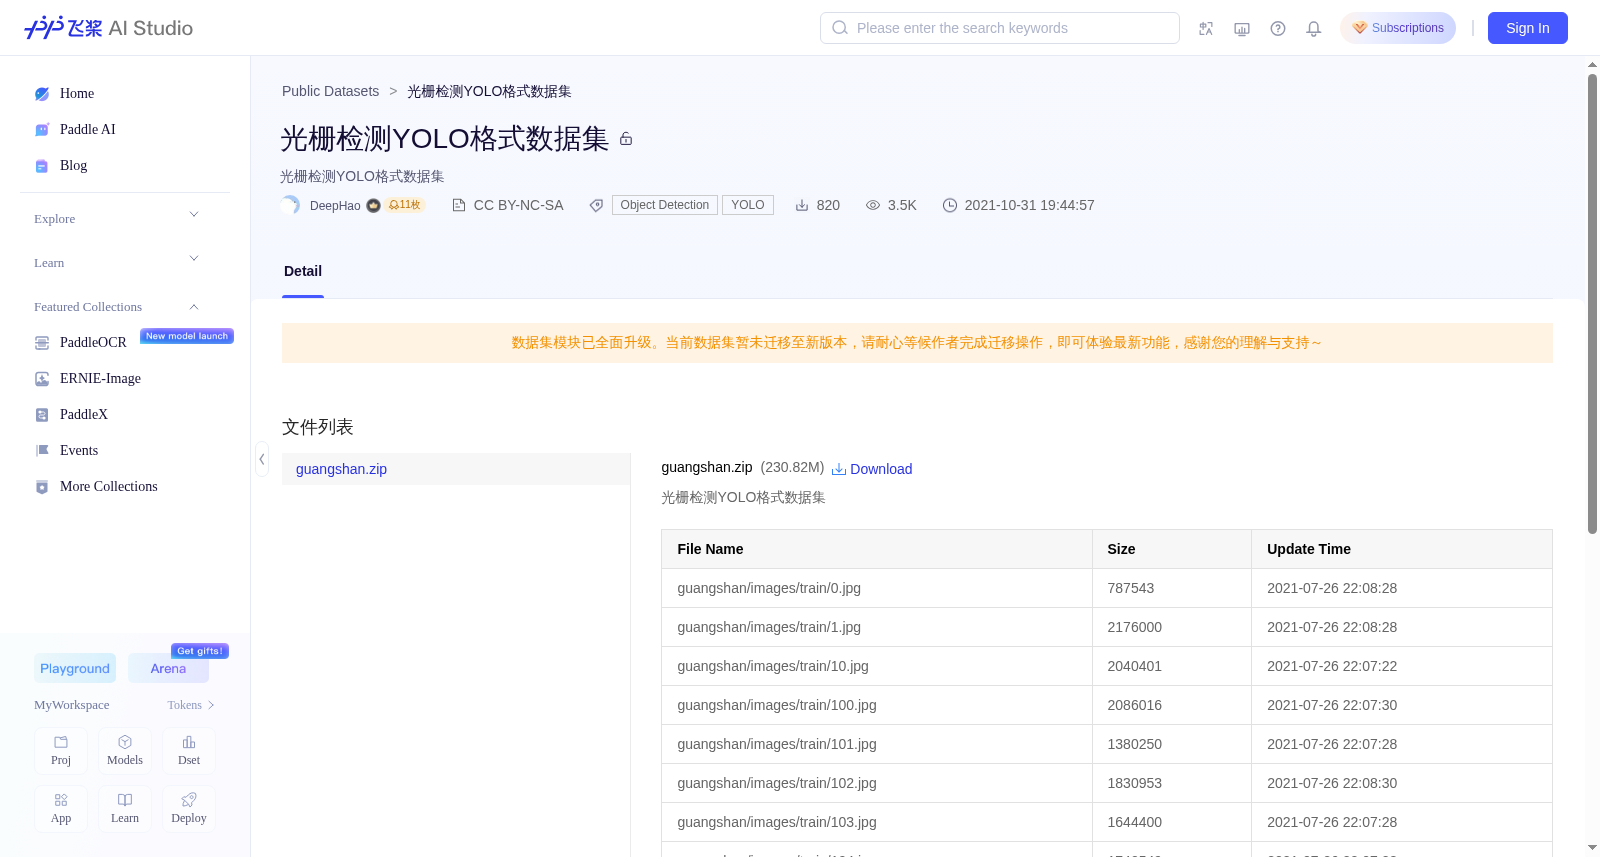Click the YOLO tag

[748, 205]
